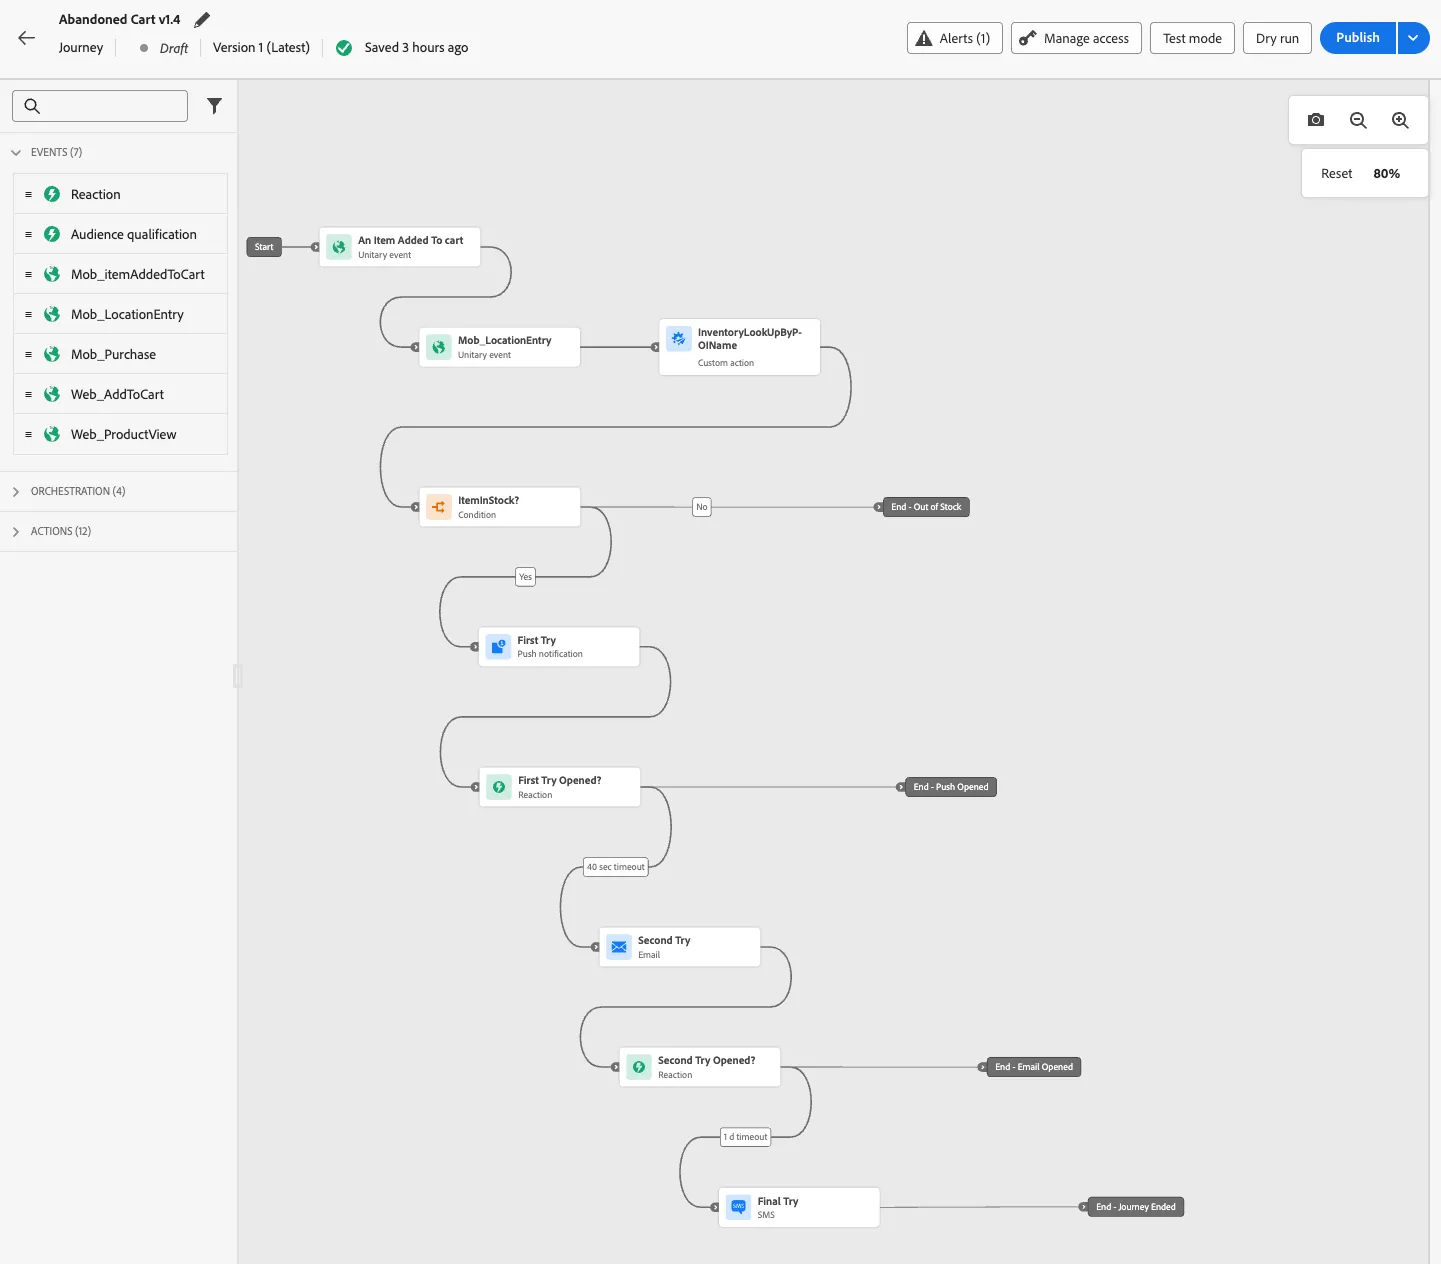The image size is (1441, 1264).
Task: Click the Publish button
Action: 1358,38
